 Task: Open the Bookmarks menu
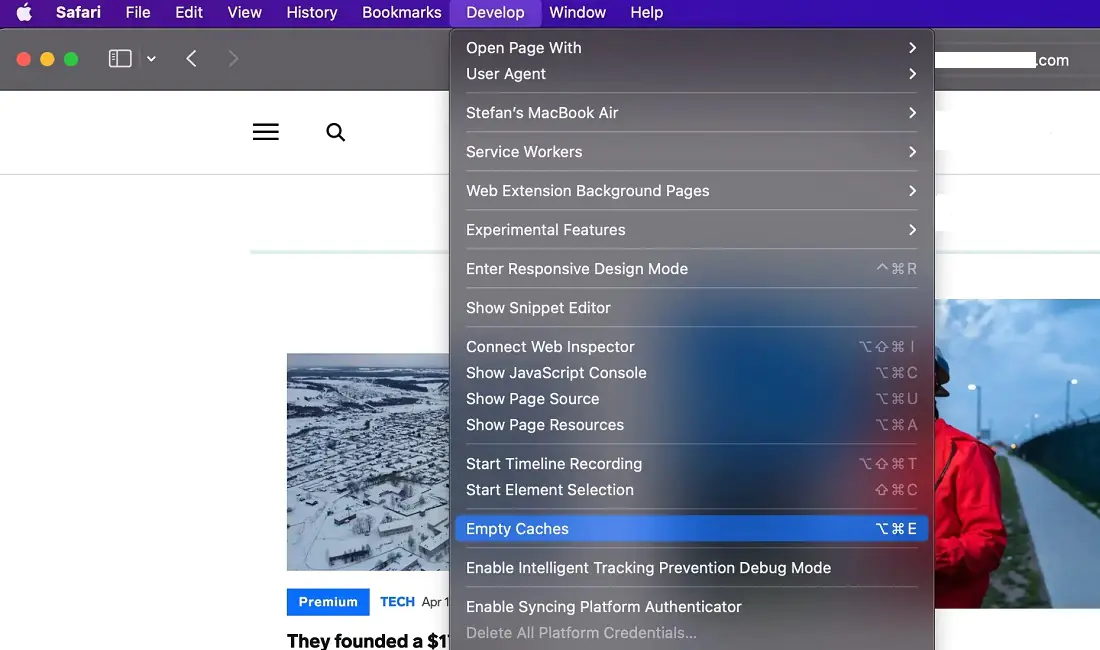(x=401, y=13)
